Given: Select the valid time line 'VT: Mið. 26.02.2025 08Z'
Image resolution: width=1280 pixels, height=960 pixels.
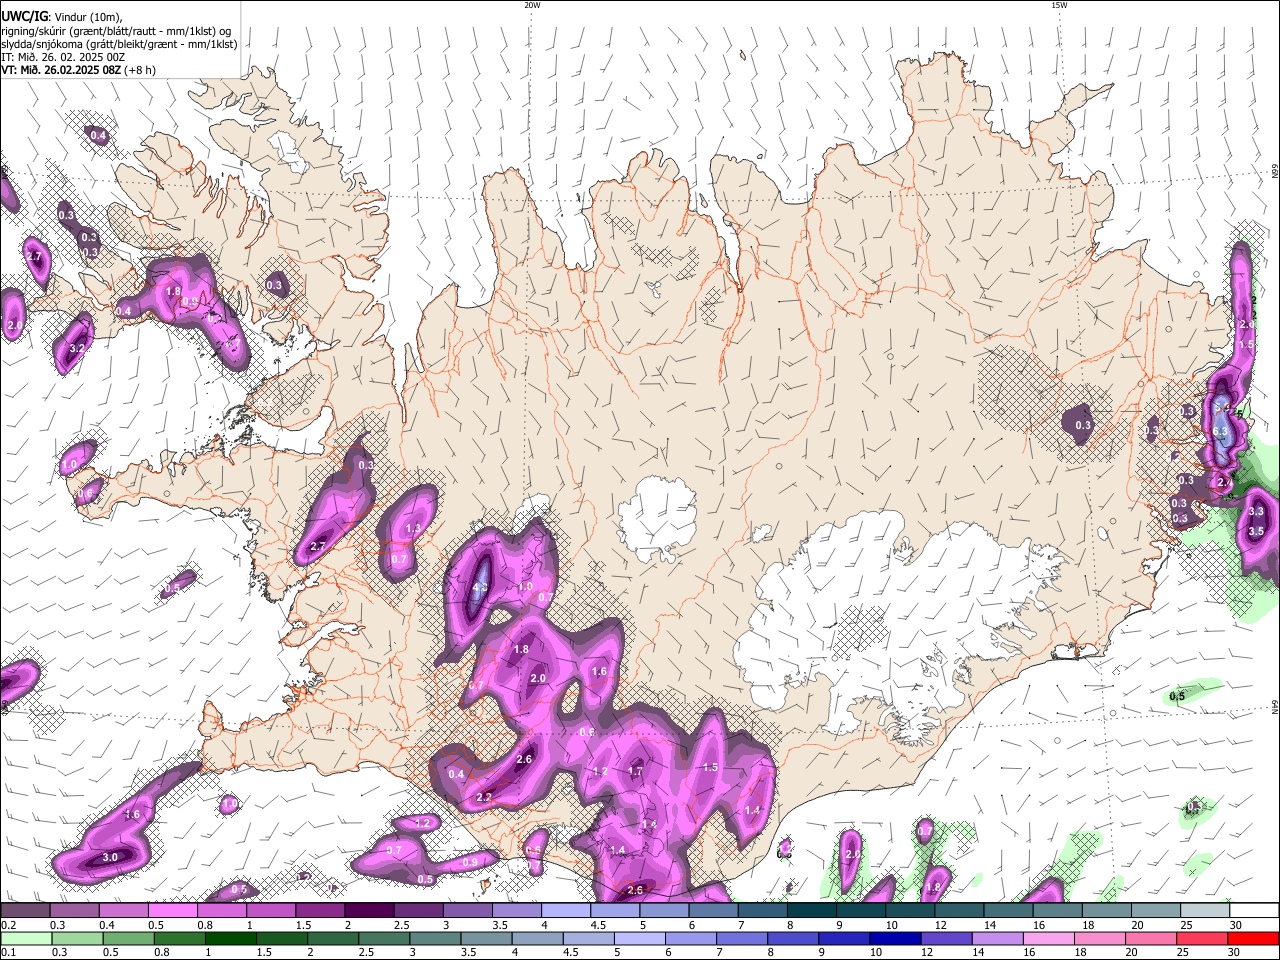Looking at the screenshot, I should click(62, 70).
